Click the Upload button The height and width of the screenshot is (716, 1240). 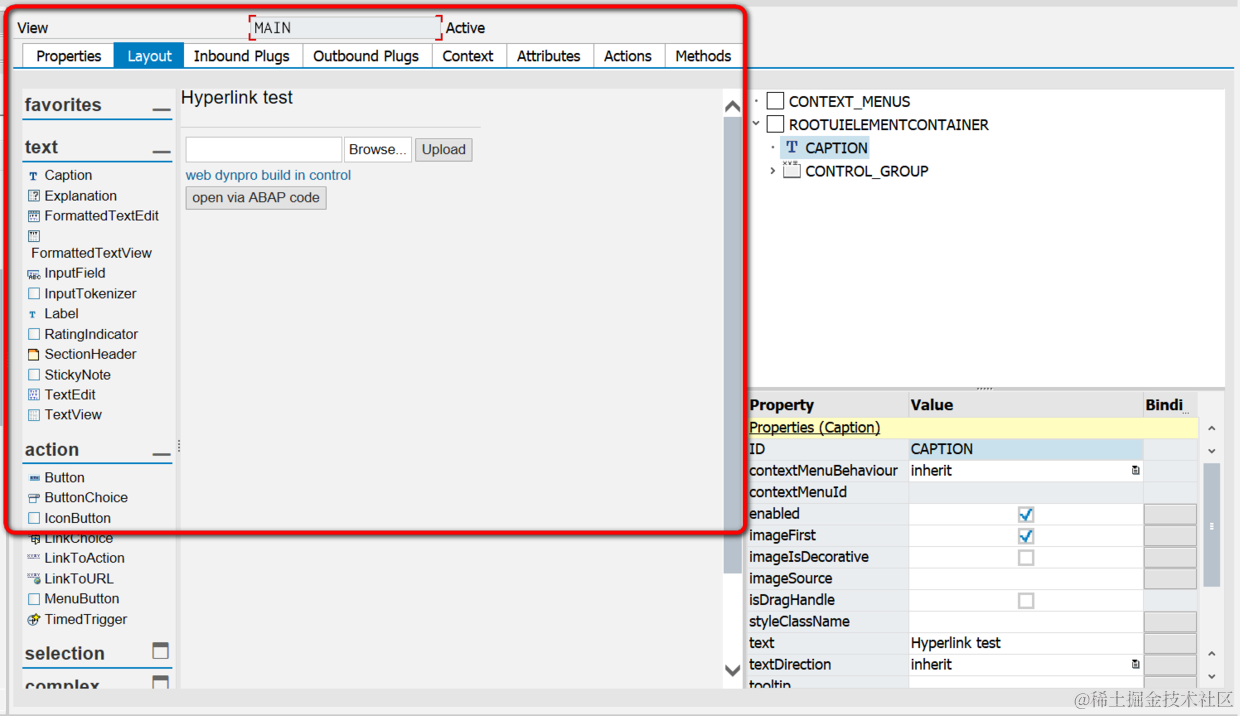tap(444, 149)
